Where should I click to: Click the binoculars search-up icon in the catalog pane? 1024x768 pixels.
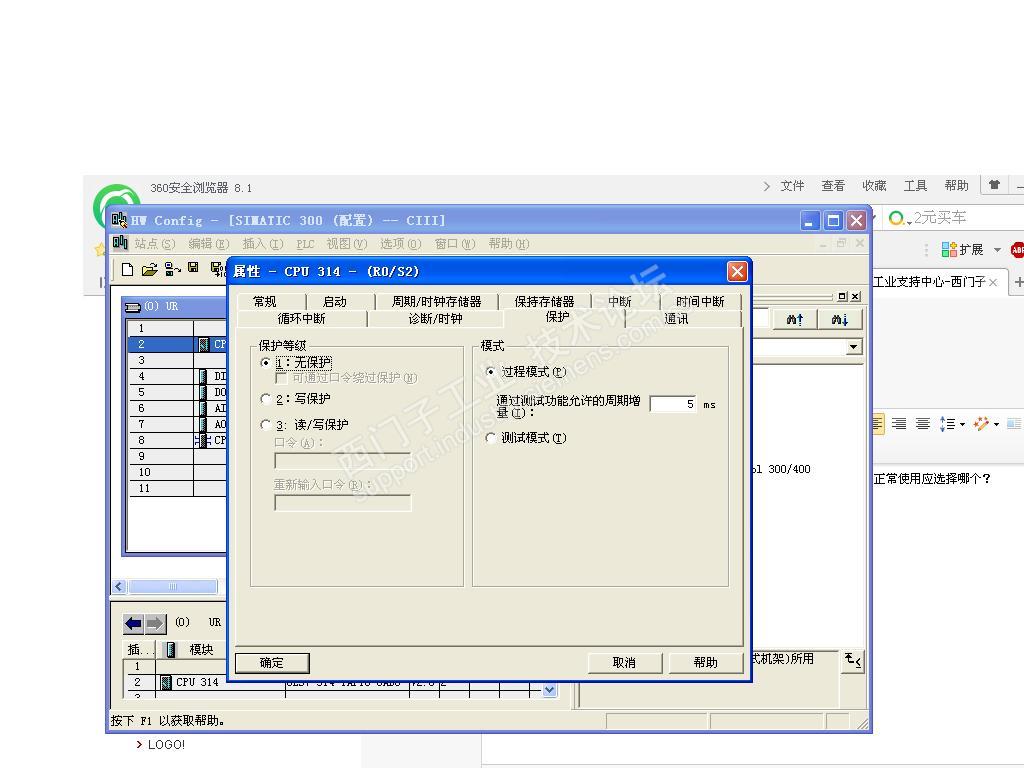coord(794,319)
